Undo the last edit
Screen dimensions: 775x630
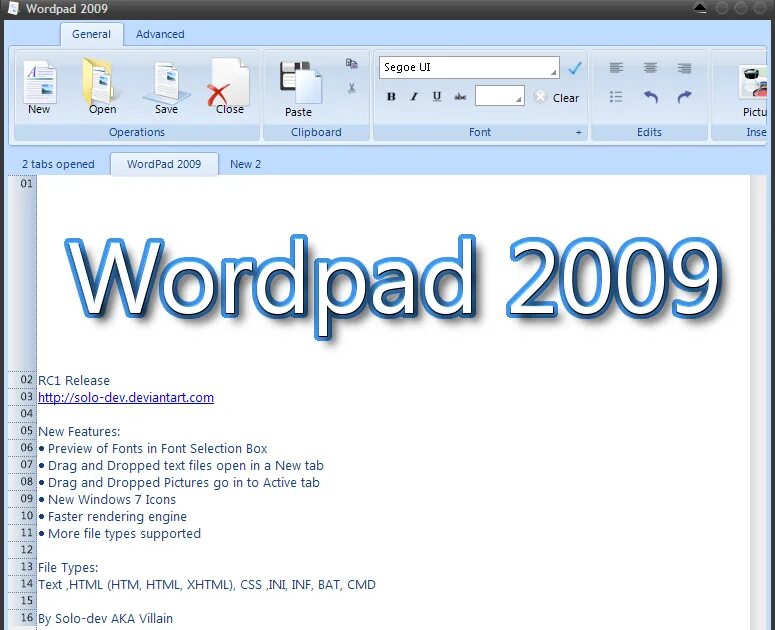[x=650, y=97]
